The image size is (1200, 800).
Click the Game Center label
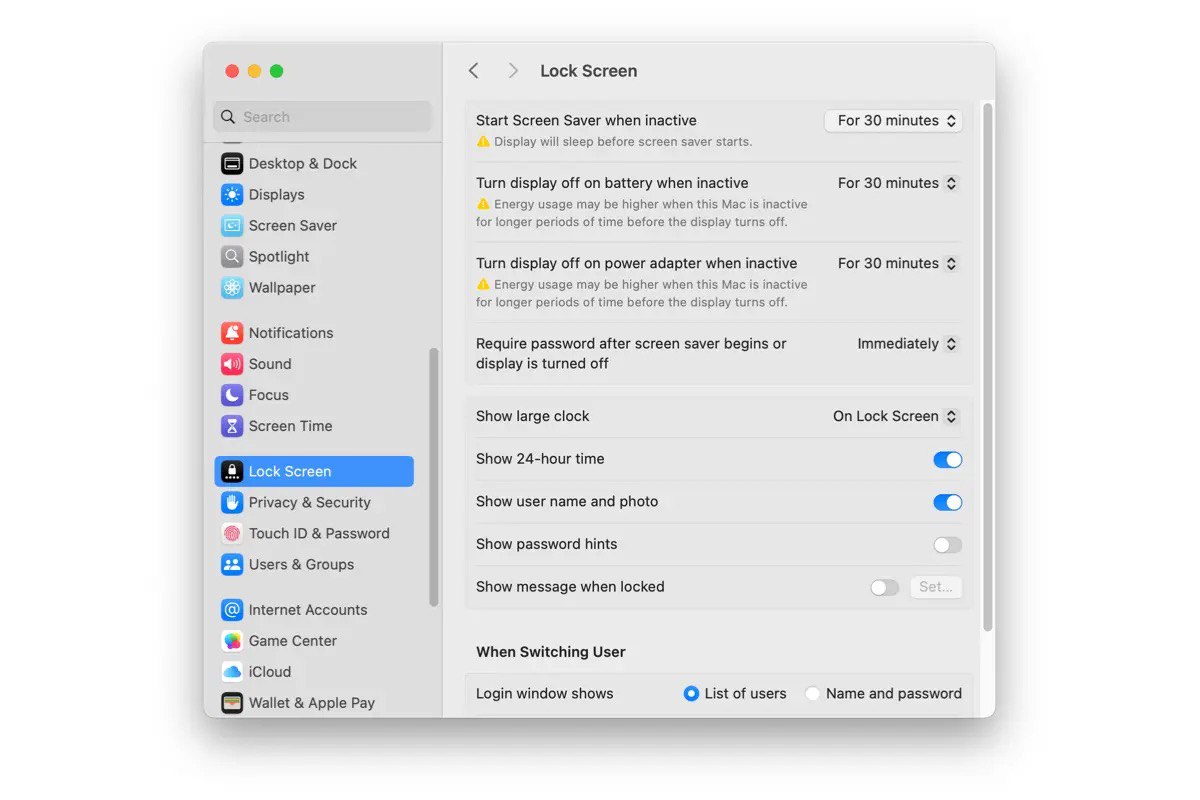point(293,641)
